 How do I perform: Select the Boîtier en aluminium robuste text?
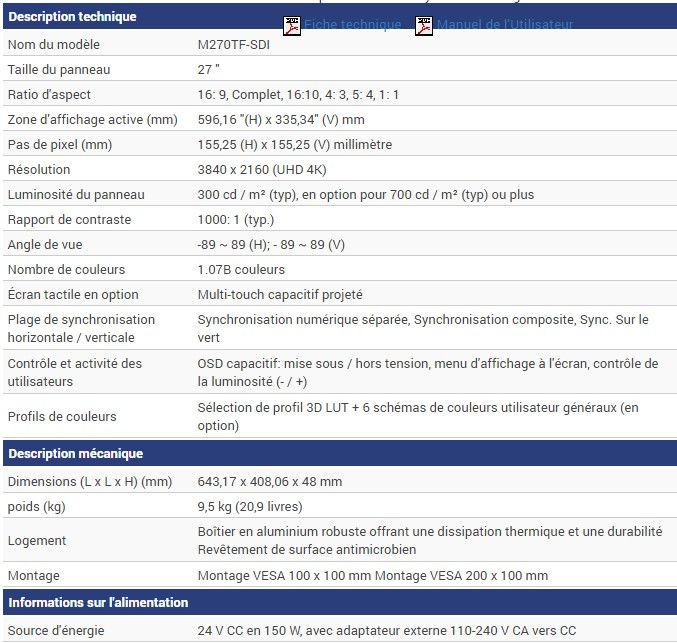(x=430, y=540)
